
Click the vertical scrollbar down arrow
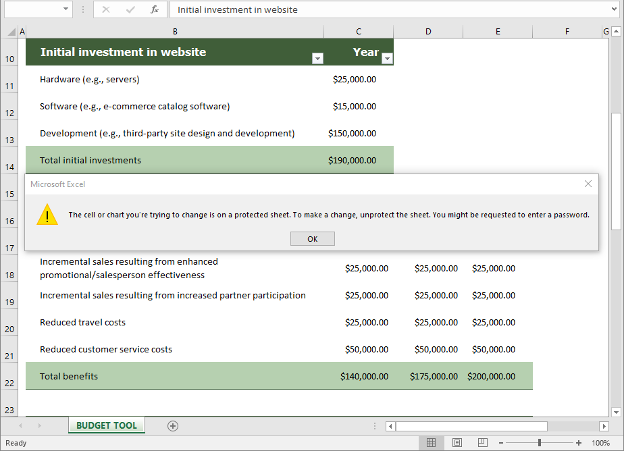[616, 412]
